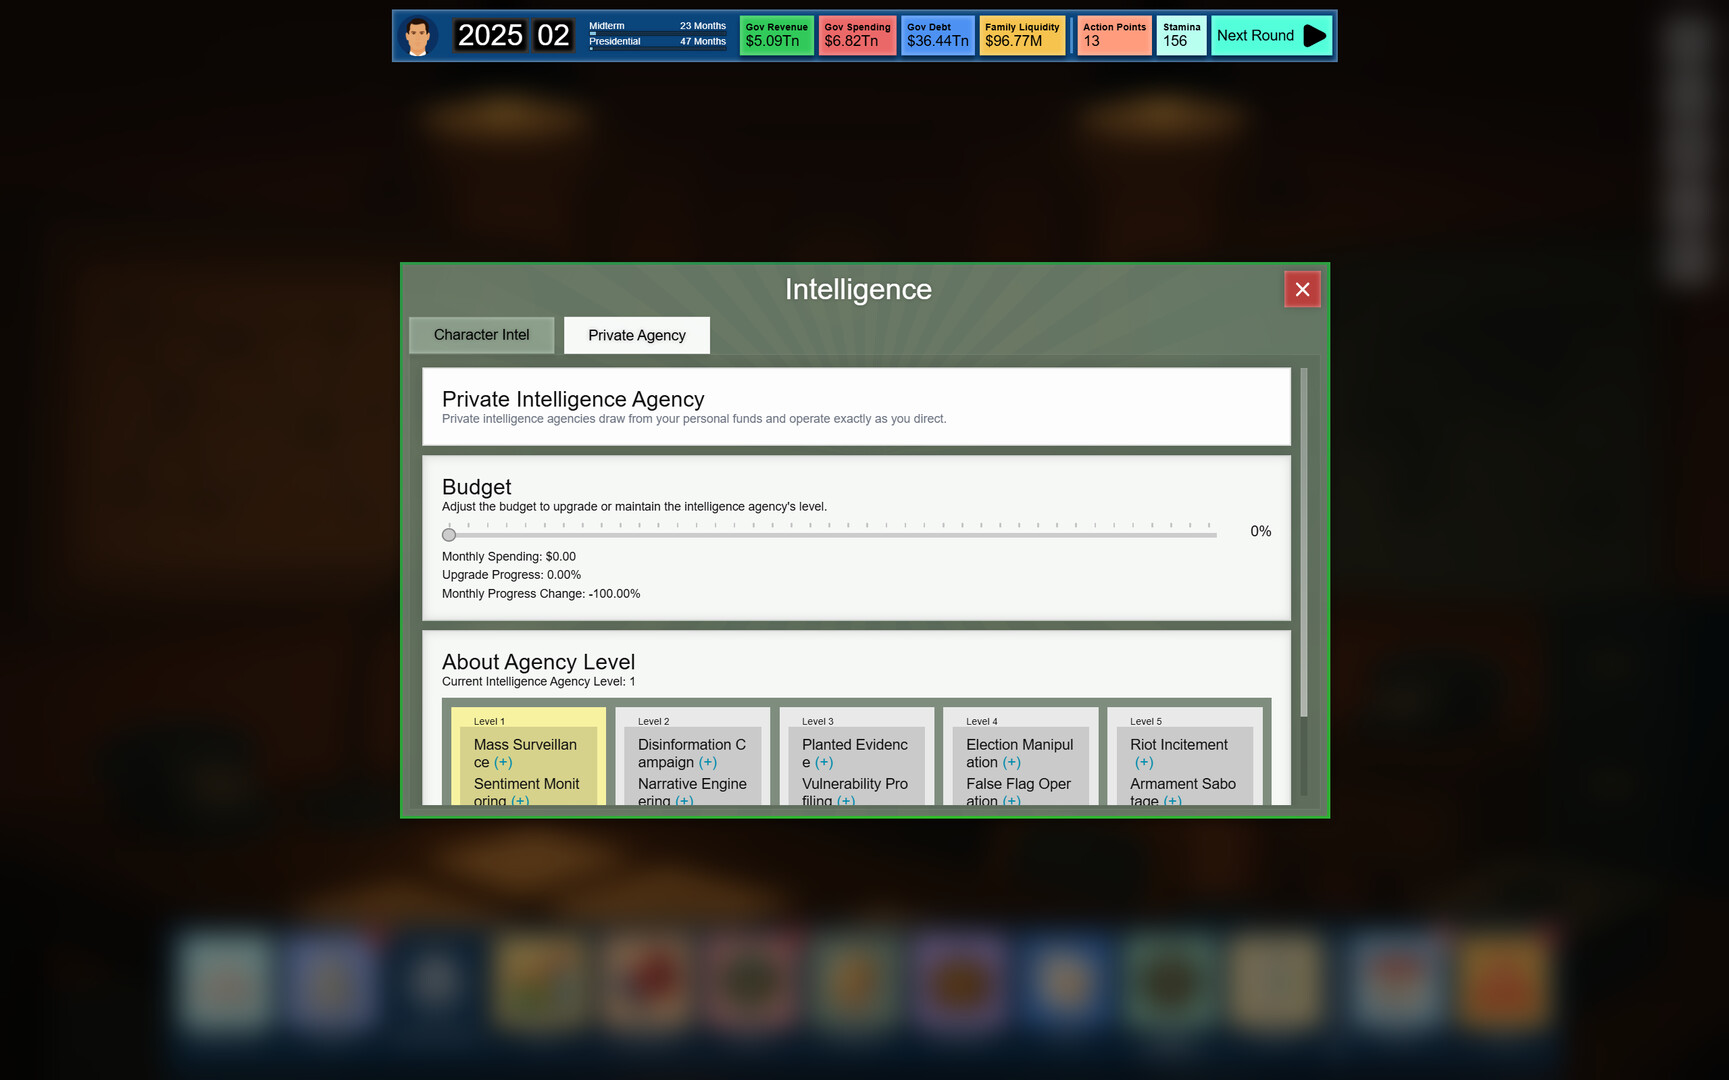Click the player portrait avatar
Image resolution: width=1729 pixels, height=1080 pixels.
click(419, 35)
